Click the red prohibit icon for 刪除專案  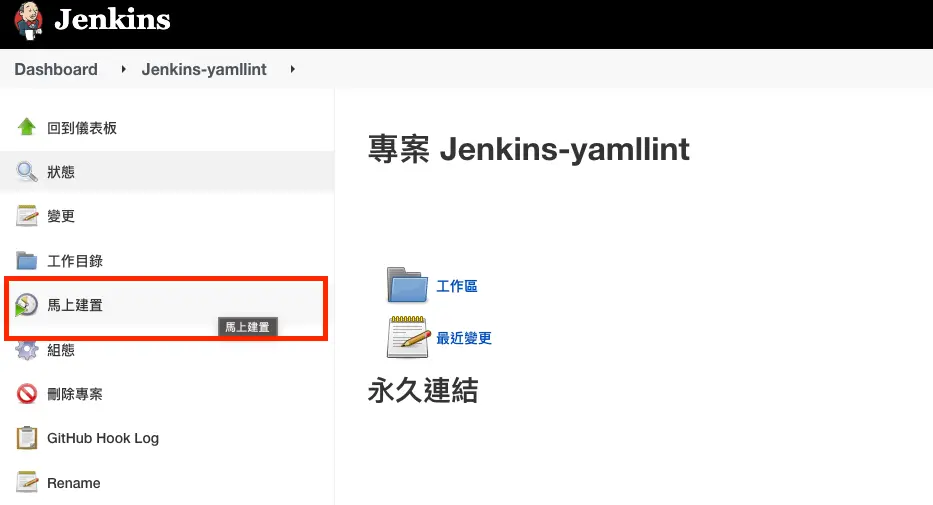[x=27, y=394]
